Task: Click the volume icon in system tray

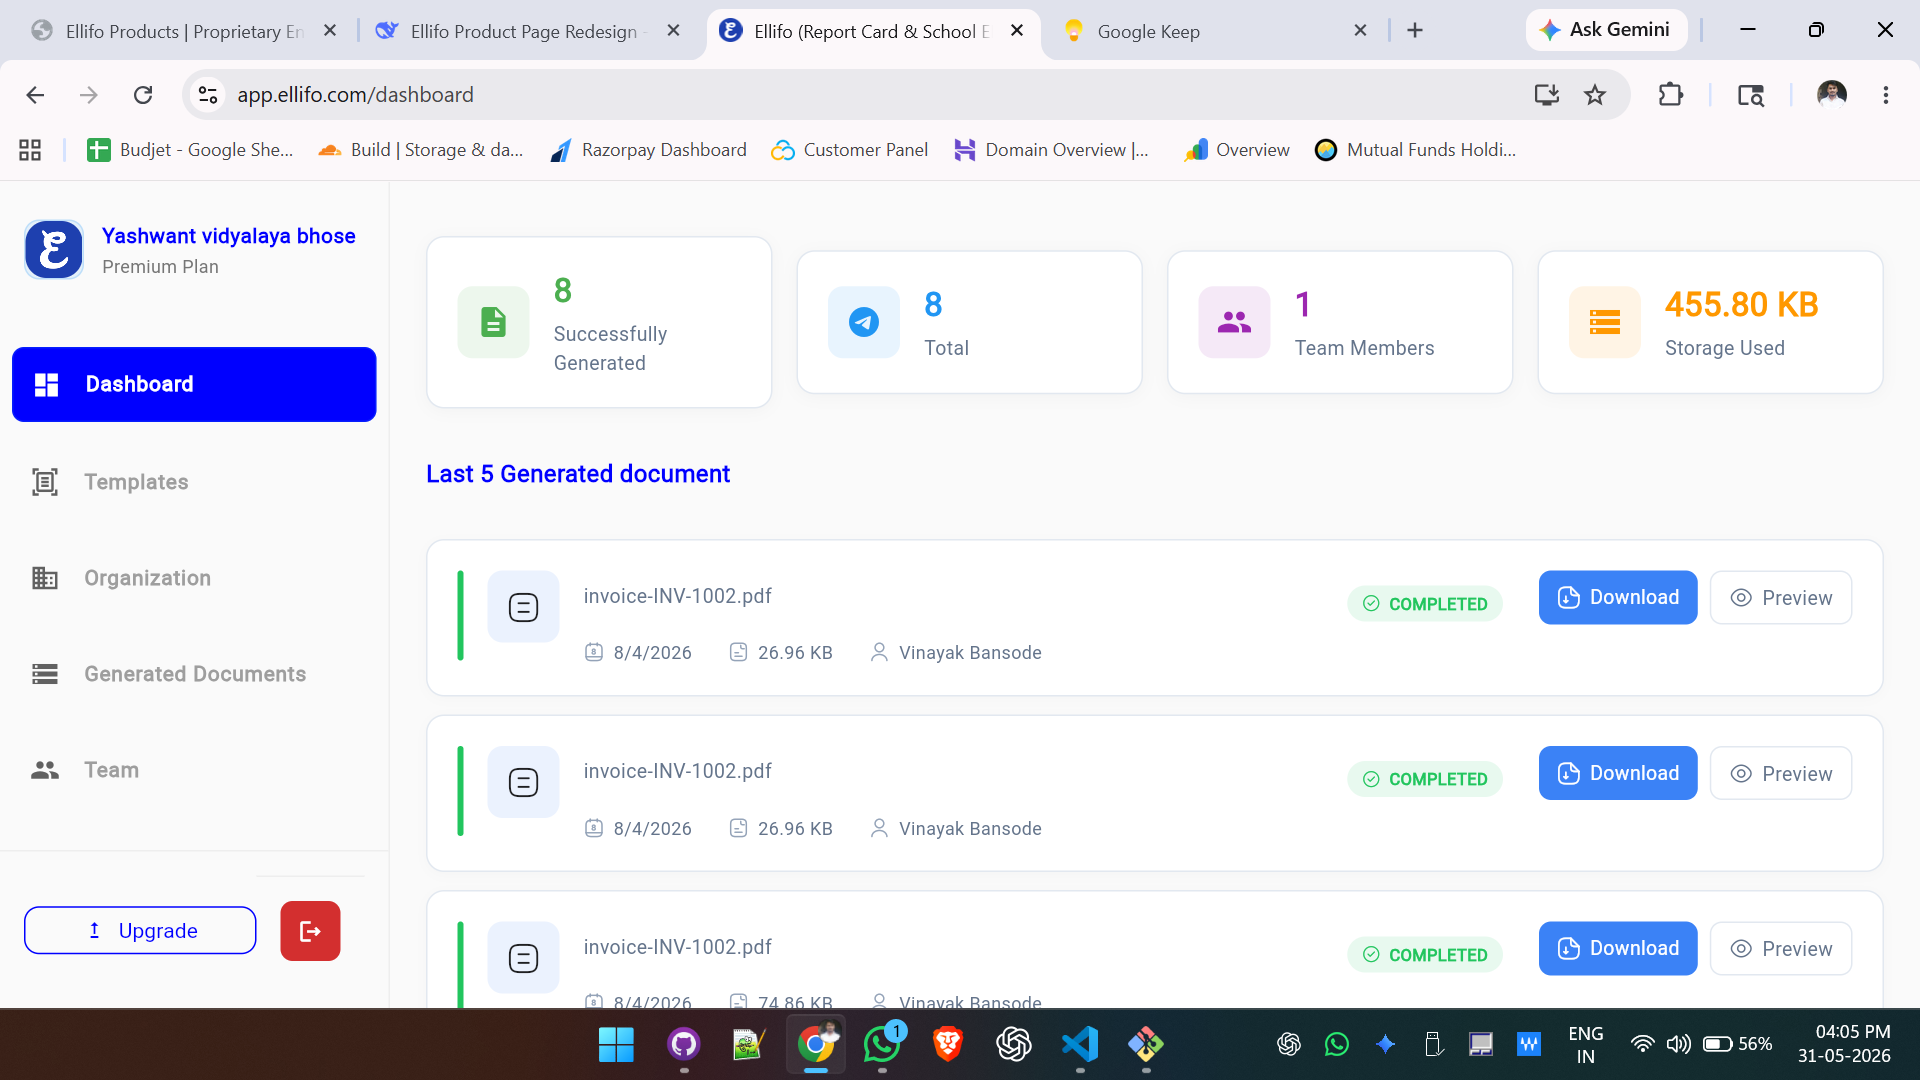Action: point(1678,1044)
